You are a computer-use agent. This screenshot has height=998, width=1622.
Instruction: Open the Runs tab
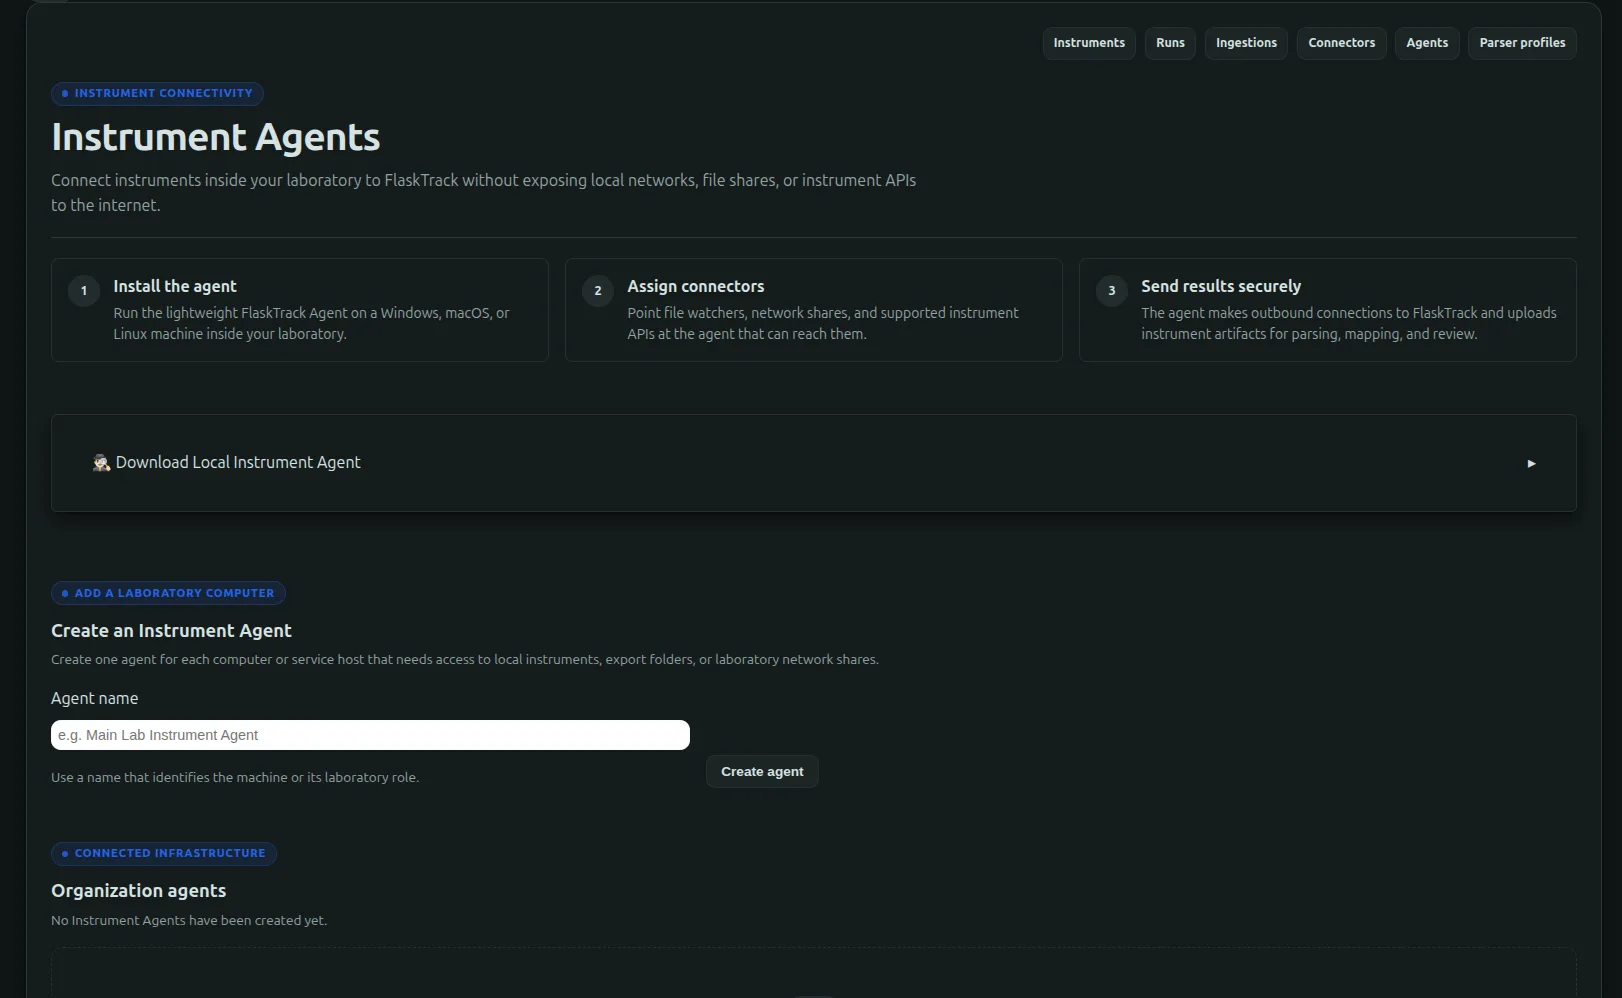coord(1170,43)
